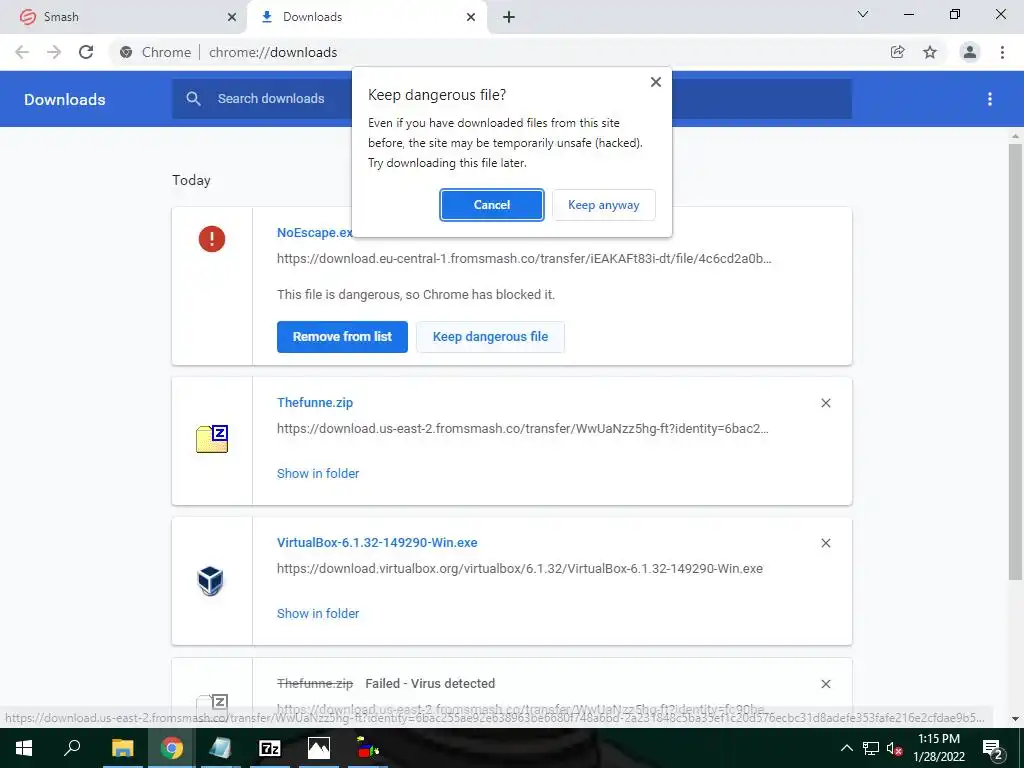This screenshot has height=768, width=1024.
Task: Open the Photos app in taskbar
Action: (319, 747)
